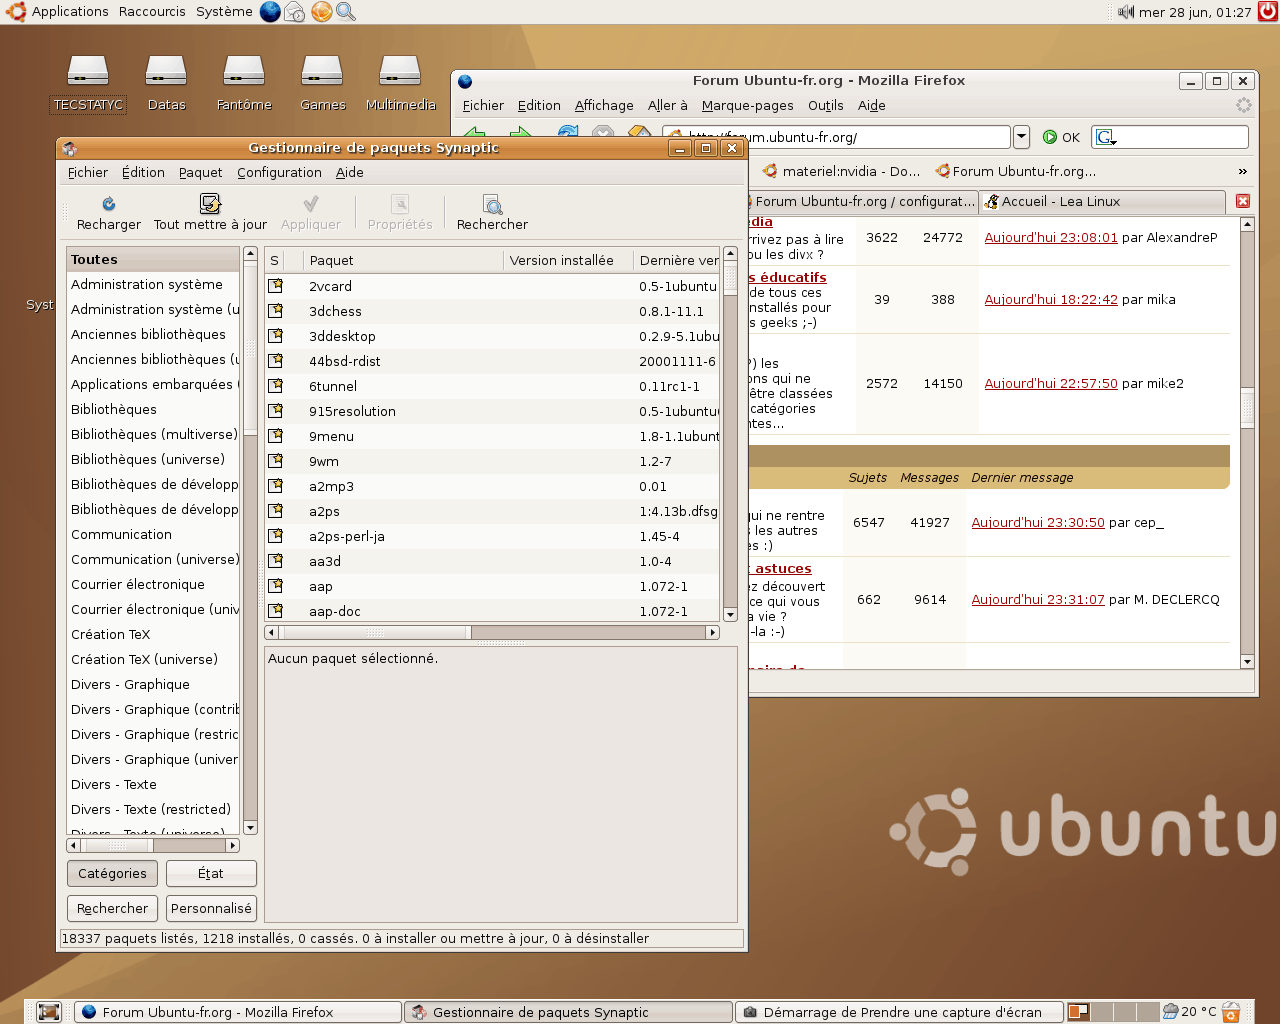Toggle status box for 44bsd-rdist package
Viewport: 1280px width, 1024px height.
click(275, 361)
